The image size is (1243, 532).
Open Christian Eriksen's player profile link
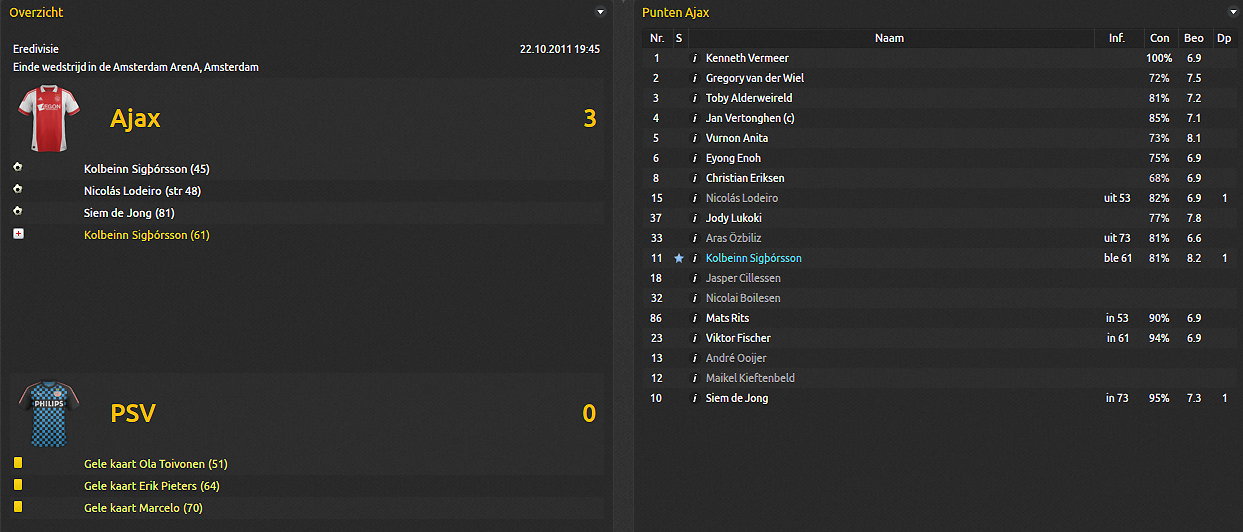click(x=745, y=178)
